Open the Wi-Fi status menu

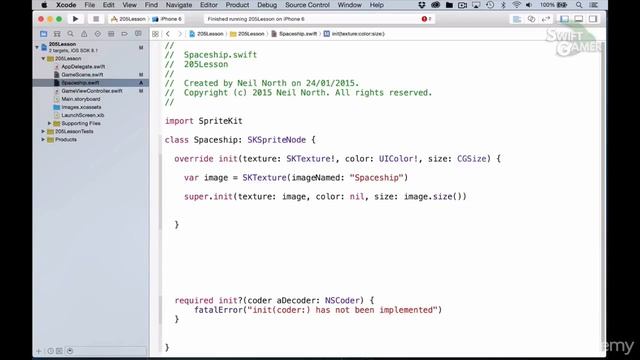coord(516,5)
